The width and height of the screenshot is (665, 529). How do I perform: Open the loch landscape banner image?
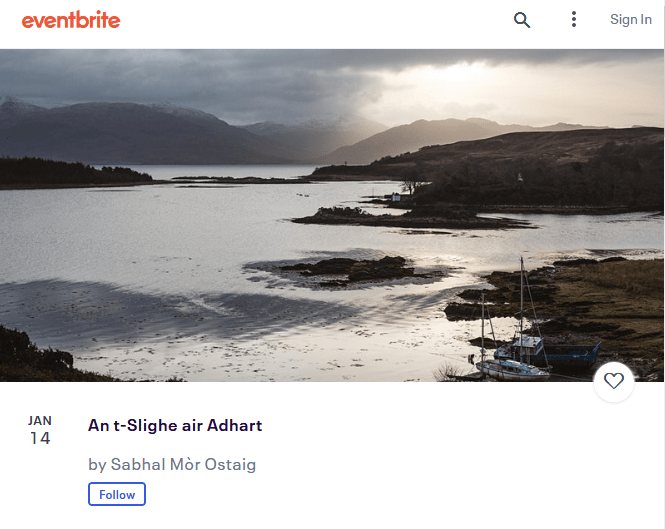tap(332, 215)
